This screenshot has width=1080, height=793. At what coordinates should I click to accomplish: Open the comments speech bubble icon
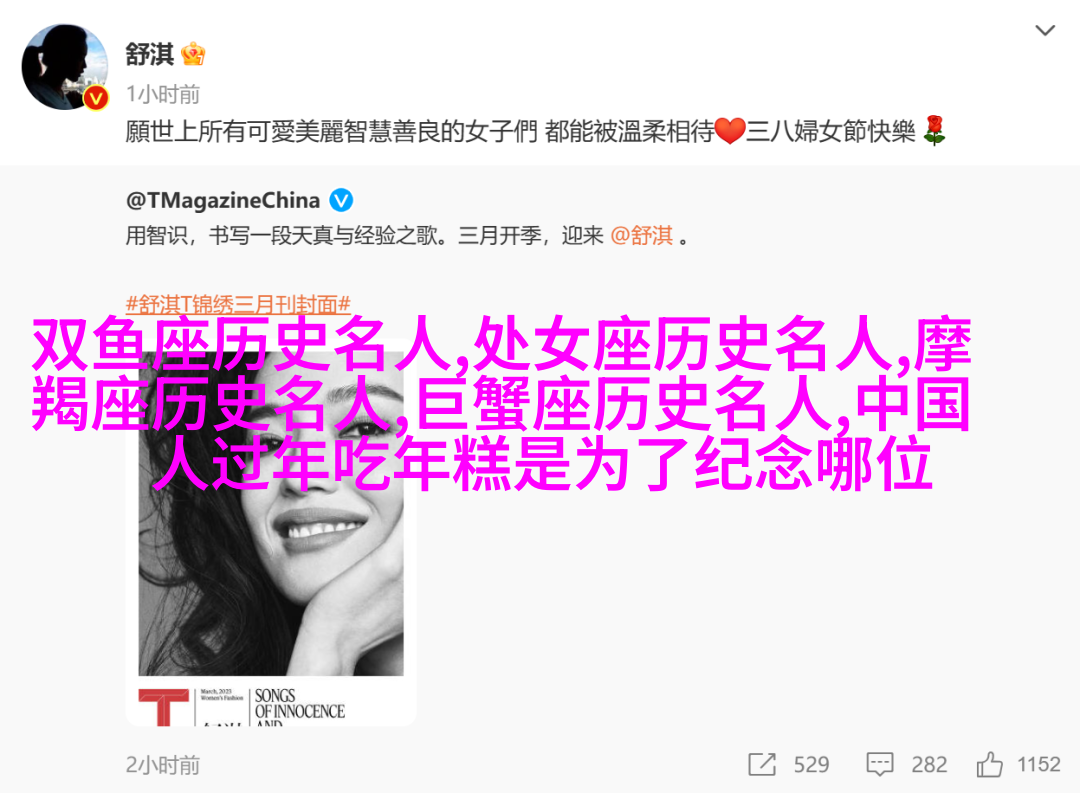[880, 764]
